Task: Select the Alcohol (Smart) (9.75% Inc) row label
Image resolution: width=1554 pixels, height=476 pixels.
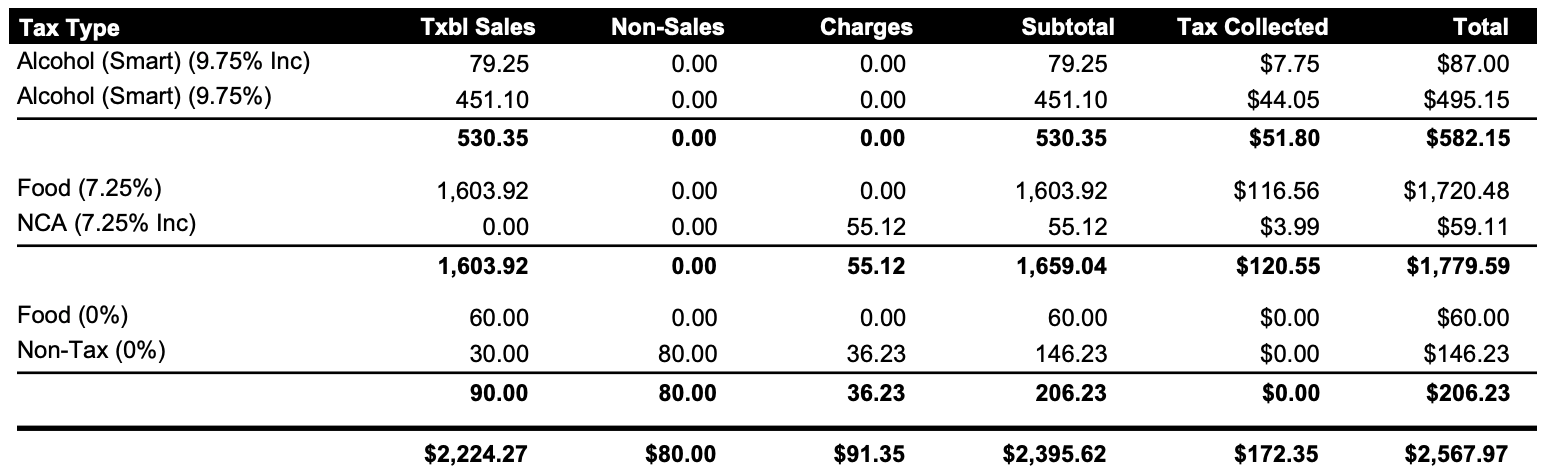Action: coord(164,62)
